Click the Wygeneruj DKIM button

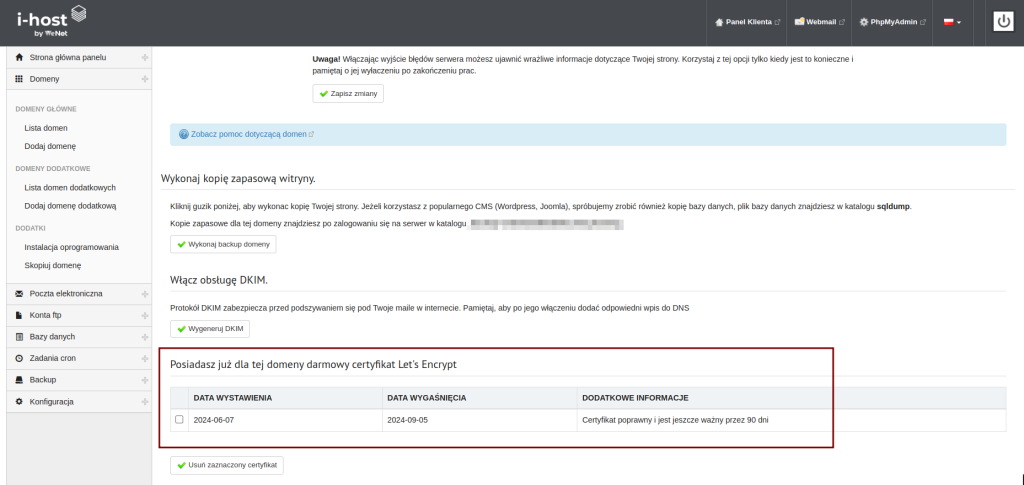[210, 328]
